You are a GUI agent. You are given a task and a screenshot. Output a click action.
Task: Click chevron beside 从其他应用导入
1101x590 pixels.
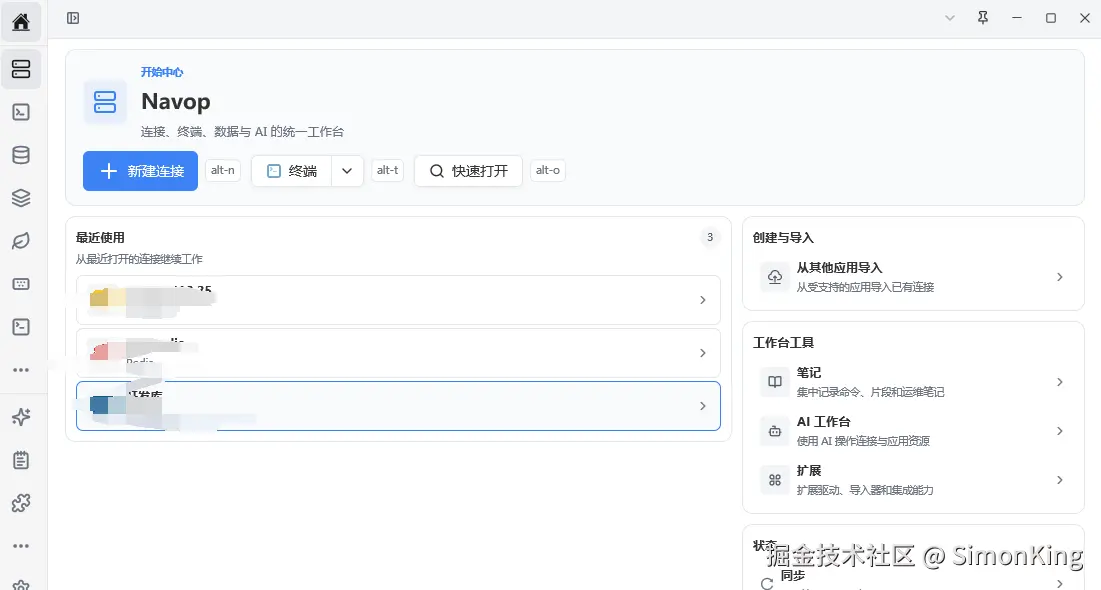(1060, 277)
